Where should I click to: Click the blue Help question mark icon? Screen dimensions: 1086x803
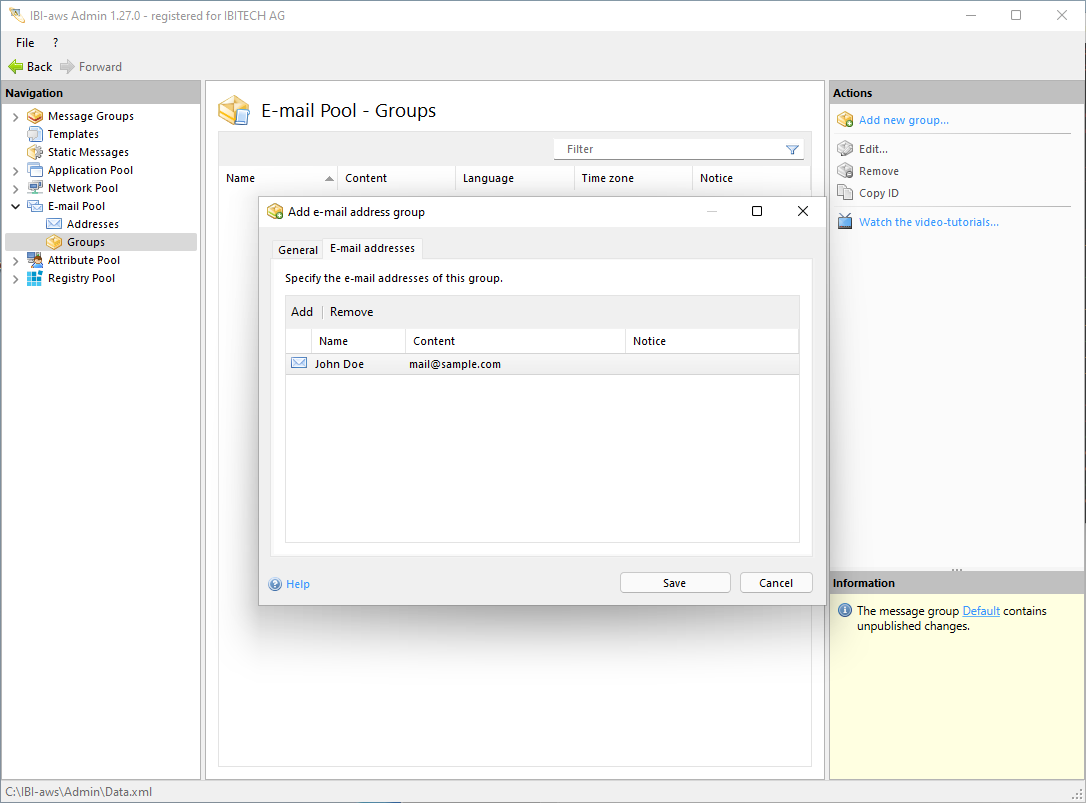[275, 584]
